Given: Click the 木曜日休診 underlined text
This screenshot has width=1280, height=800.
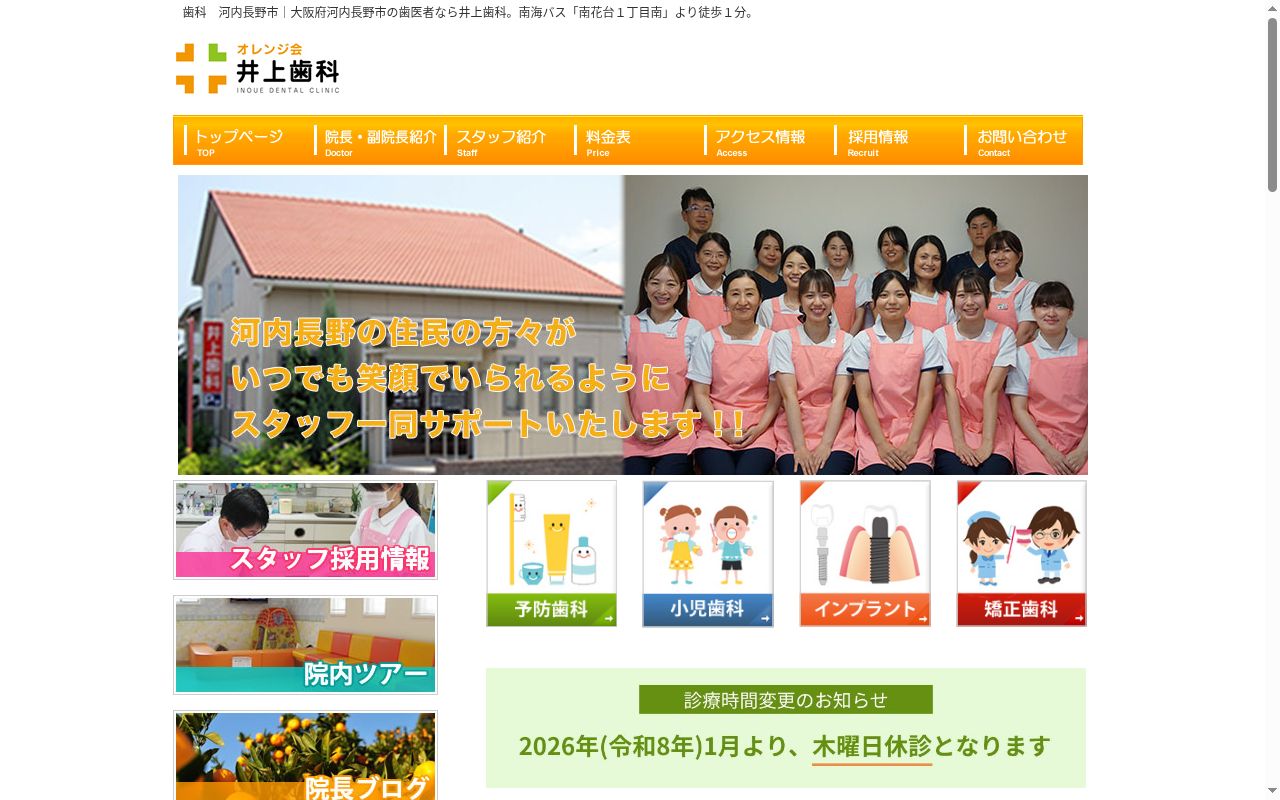Looking at the screenshot, I should tap(871, 747).
